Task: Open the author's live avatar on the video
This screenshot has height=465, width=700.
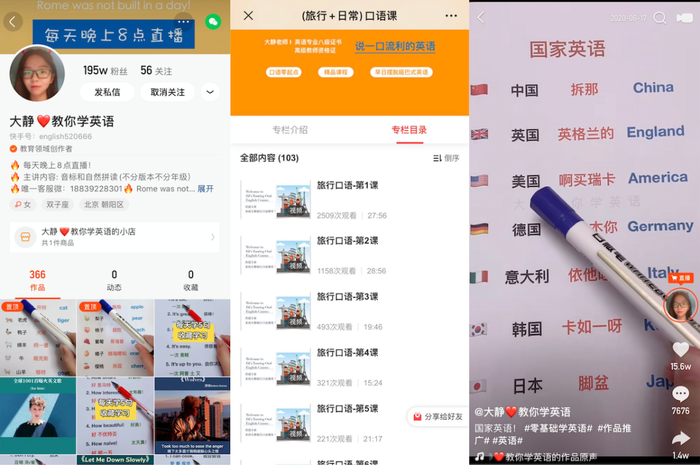Action: tap(680, 305)
